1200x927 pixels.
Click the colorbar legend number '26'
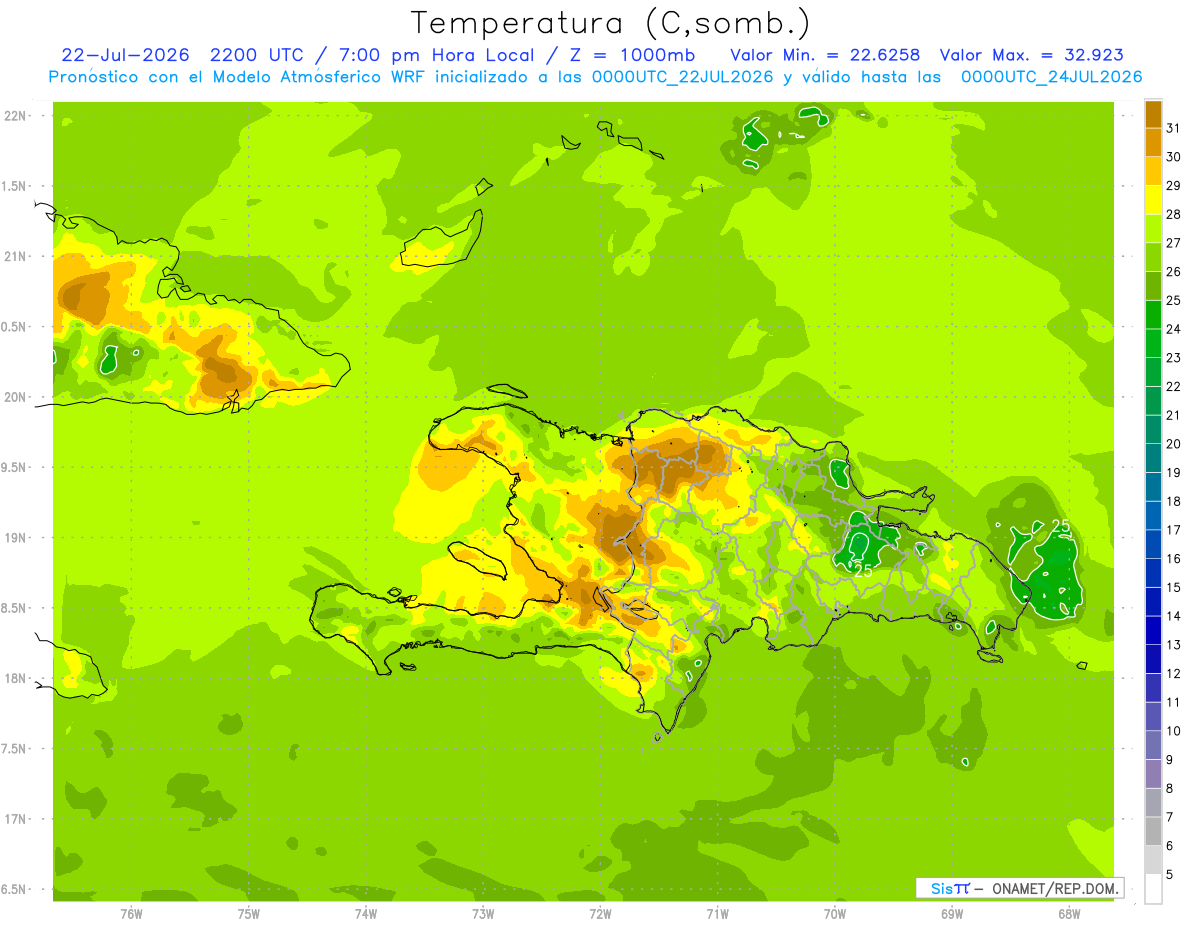1175,271
